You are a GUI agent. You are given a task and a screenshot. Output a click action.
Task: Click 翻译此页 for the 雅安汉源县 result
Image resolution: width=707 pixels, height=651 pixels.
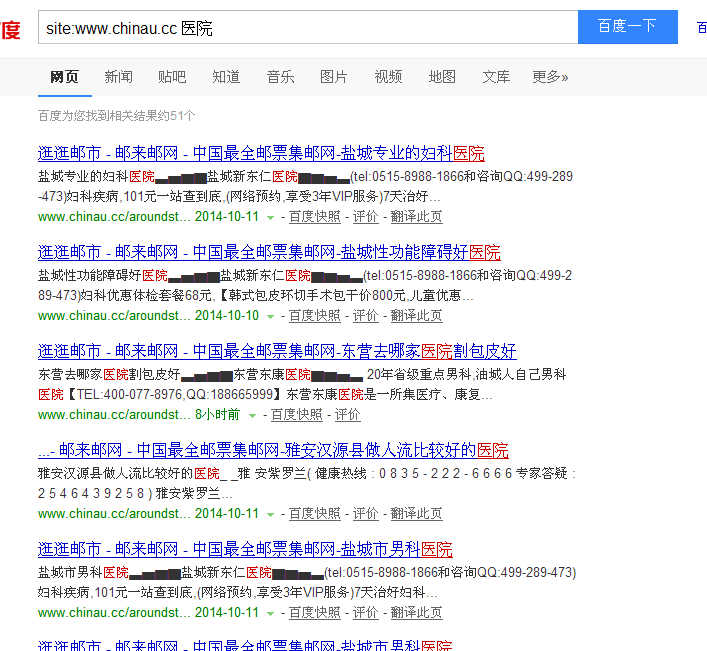(416, 513)
